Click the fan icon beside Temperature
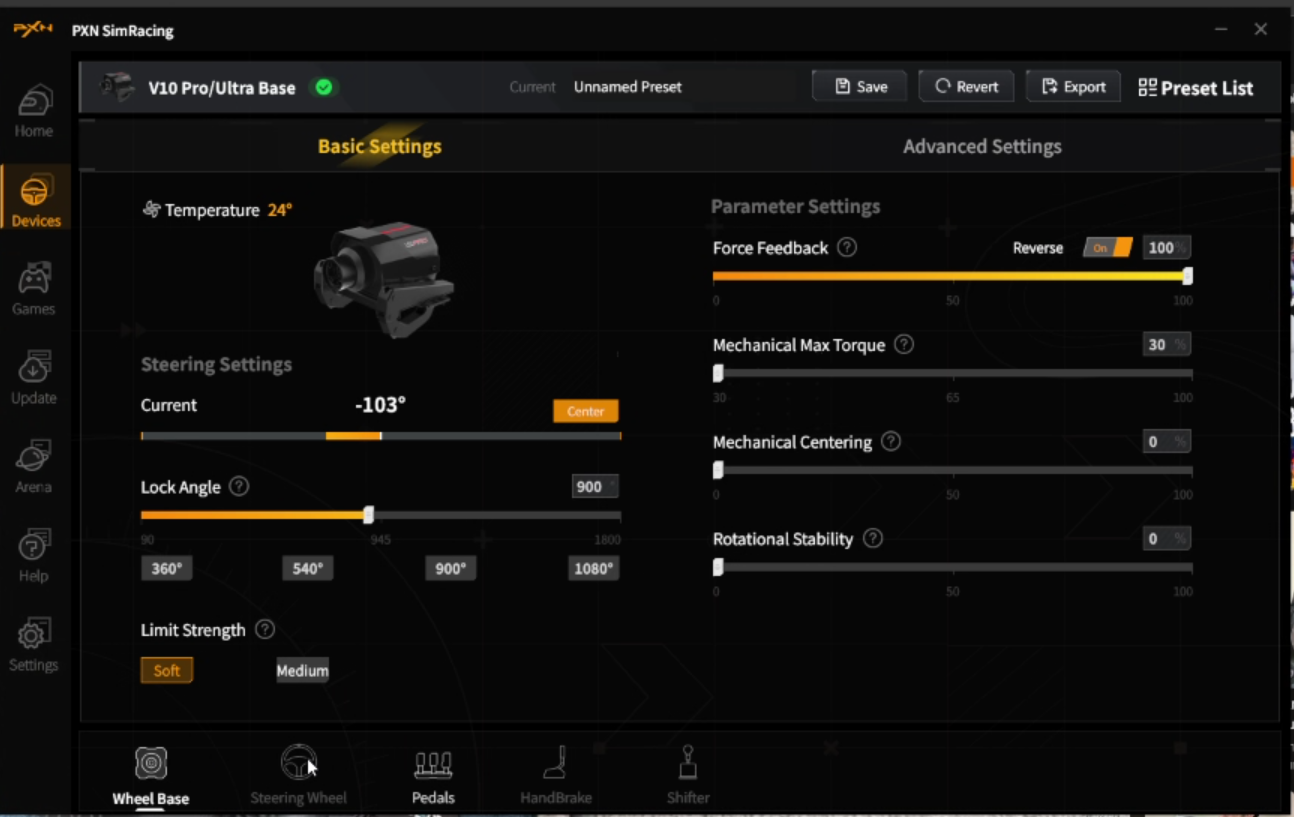The image size is (1294, 817). [152, 209]
